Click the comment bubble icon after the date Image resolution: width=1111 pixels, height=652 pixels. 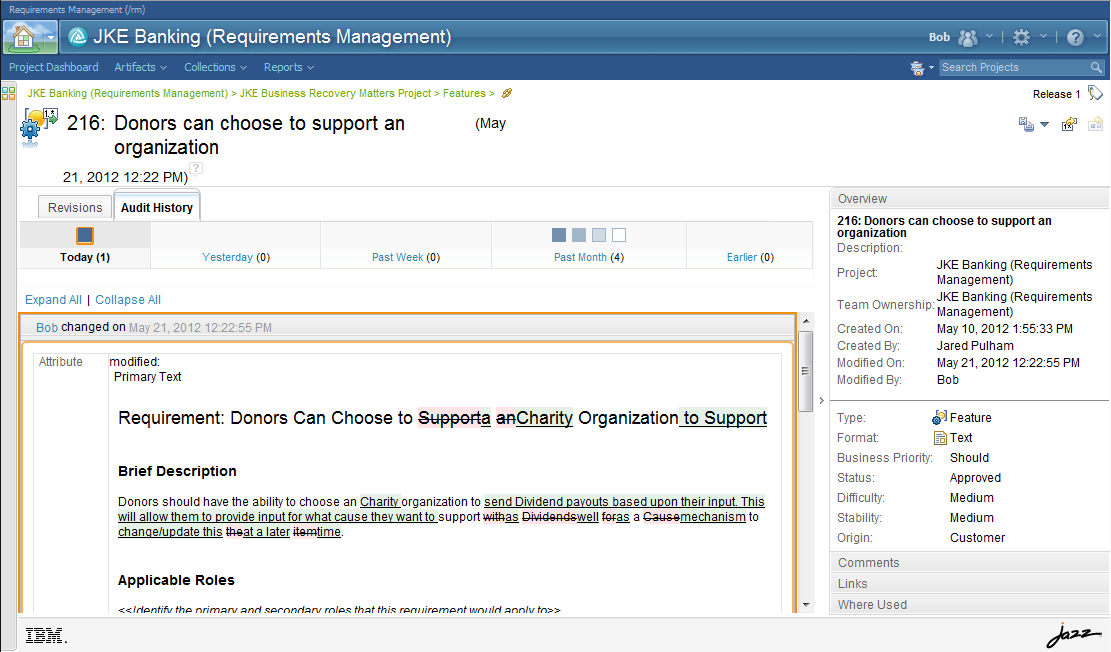[196, 169]
